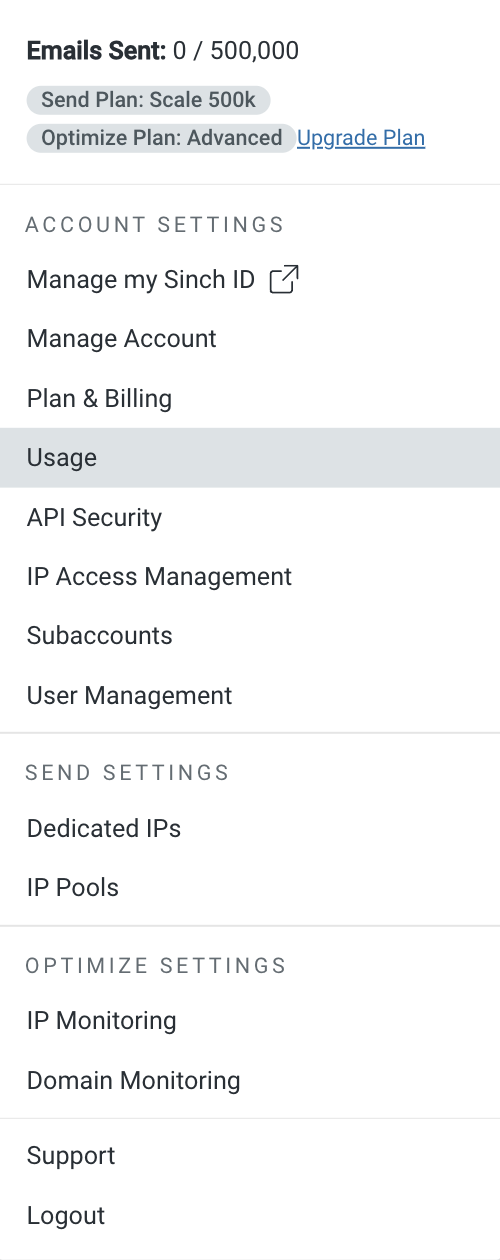Open Manage my Sinch ID
Screen dimensions: 500x1260
250,280
